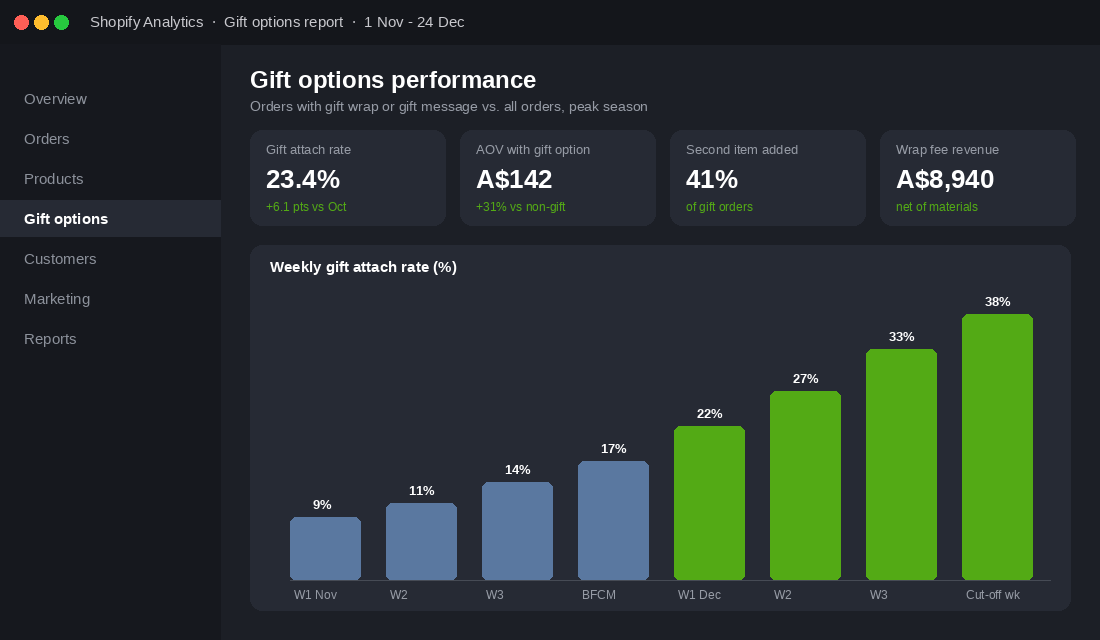Image resolution: width=1100 pixels, height=640 pixels.
Task: Select the December W2 27% bar
Action: (x=805, y=486)
